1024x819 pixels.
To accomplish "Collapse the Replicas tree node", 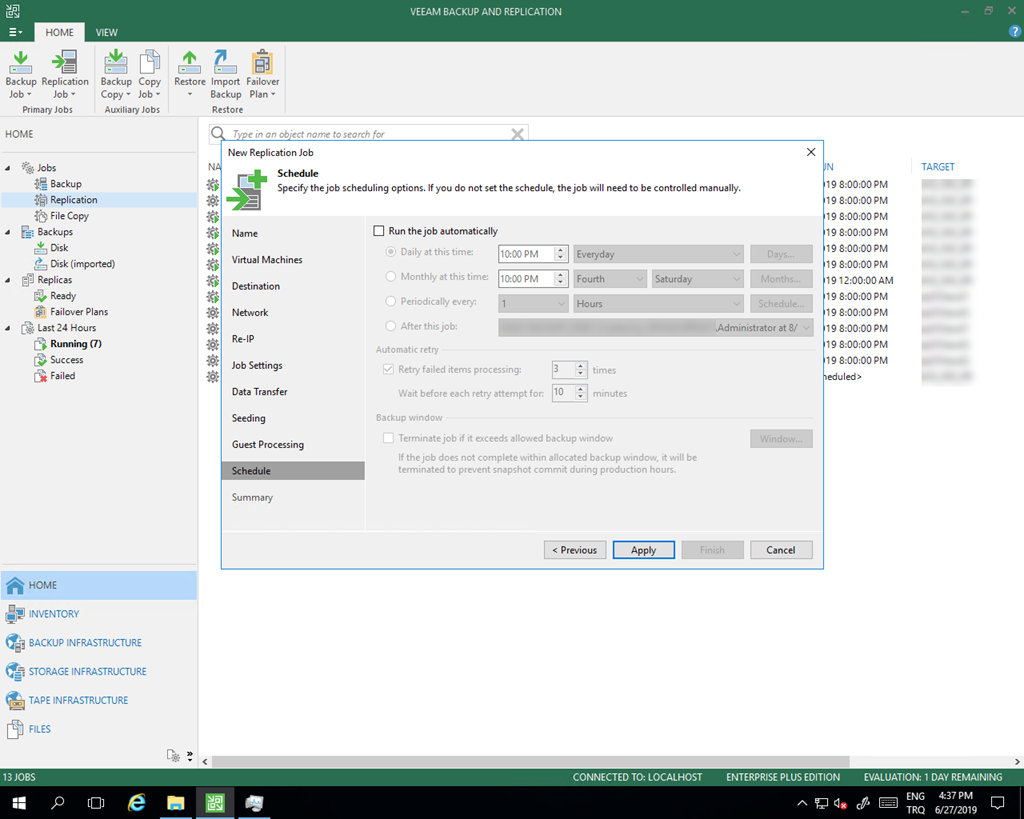I will [8, 280].
